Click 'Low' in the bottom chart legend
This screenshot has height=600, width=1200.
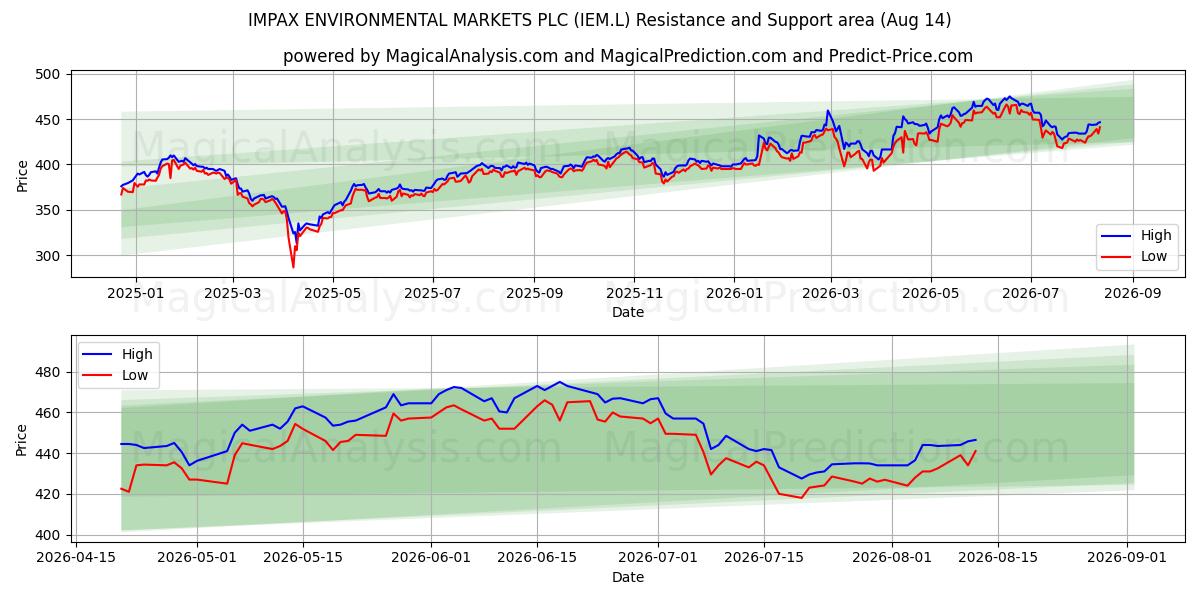click(135, 375)
